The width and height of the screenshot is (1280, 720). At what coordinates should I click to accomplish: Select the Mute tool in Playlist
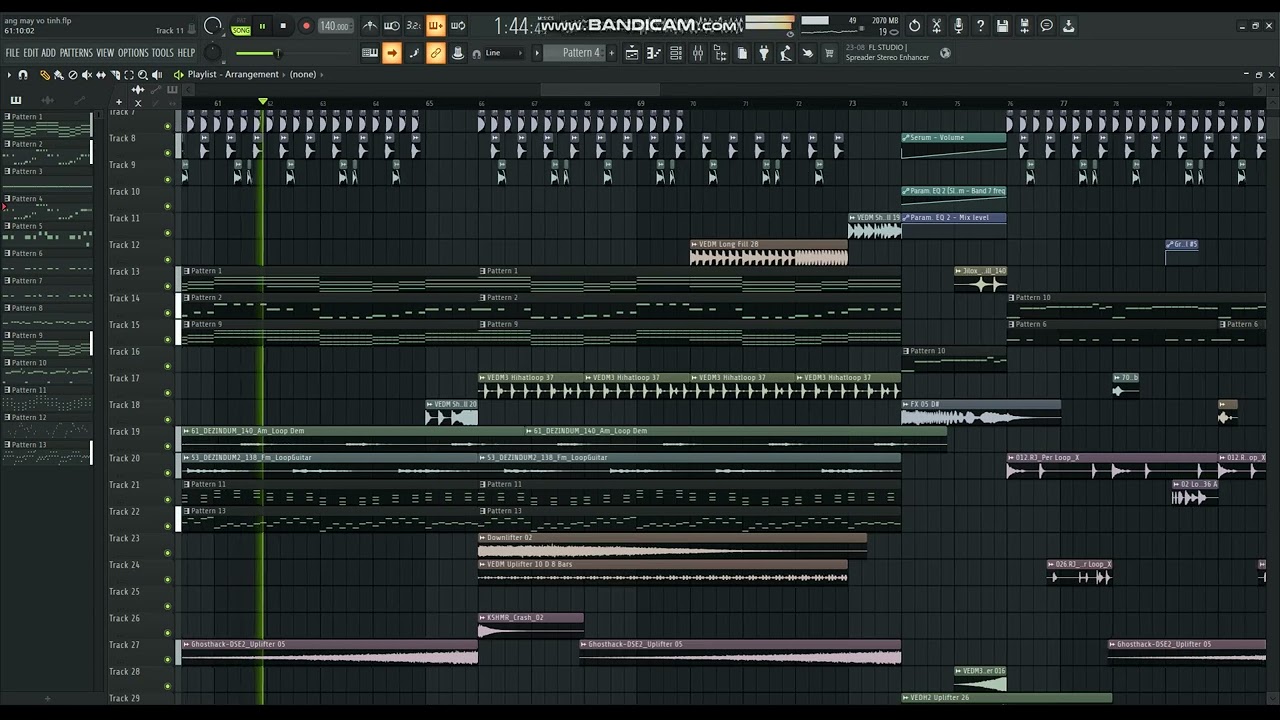click(86, 75)
